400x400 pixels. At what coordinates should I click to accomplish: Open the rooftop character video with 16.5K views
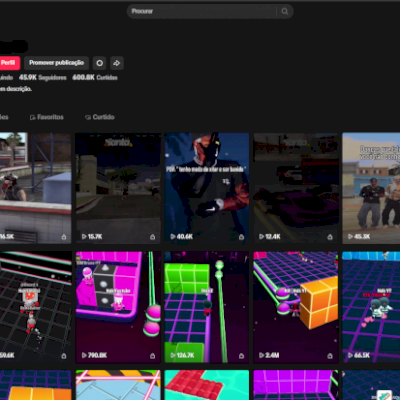click(x=36, y=188)
